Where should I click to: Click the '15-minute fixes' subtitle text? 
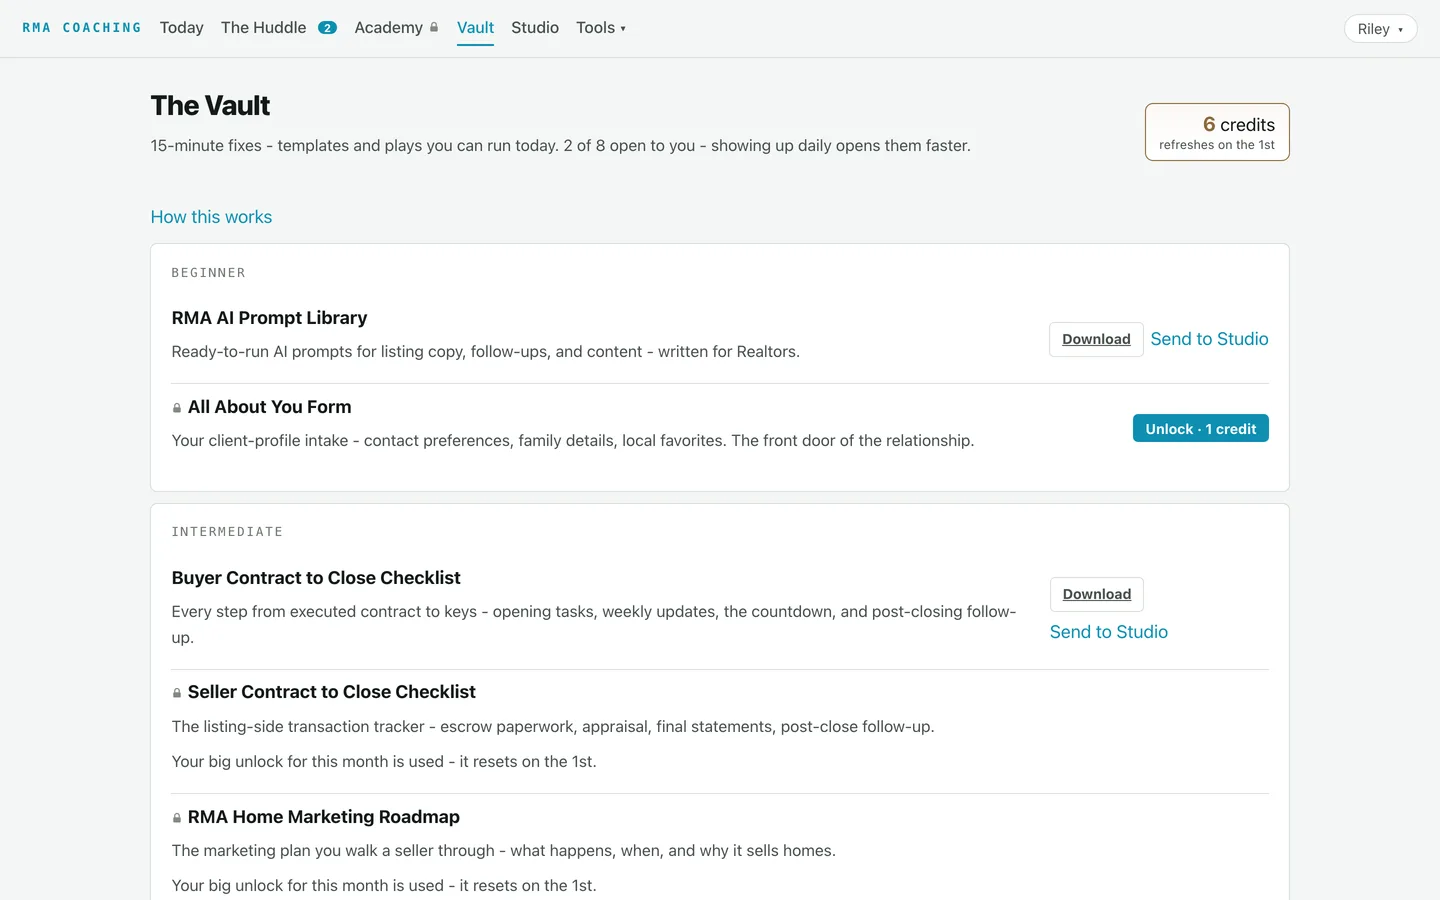pyautogui.click(x=560, y=145)
